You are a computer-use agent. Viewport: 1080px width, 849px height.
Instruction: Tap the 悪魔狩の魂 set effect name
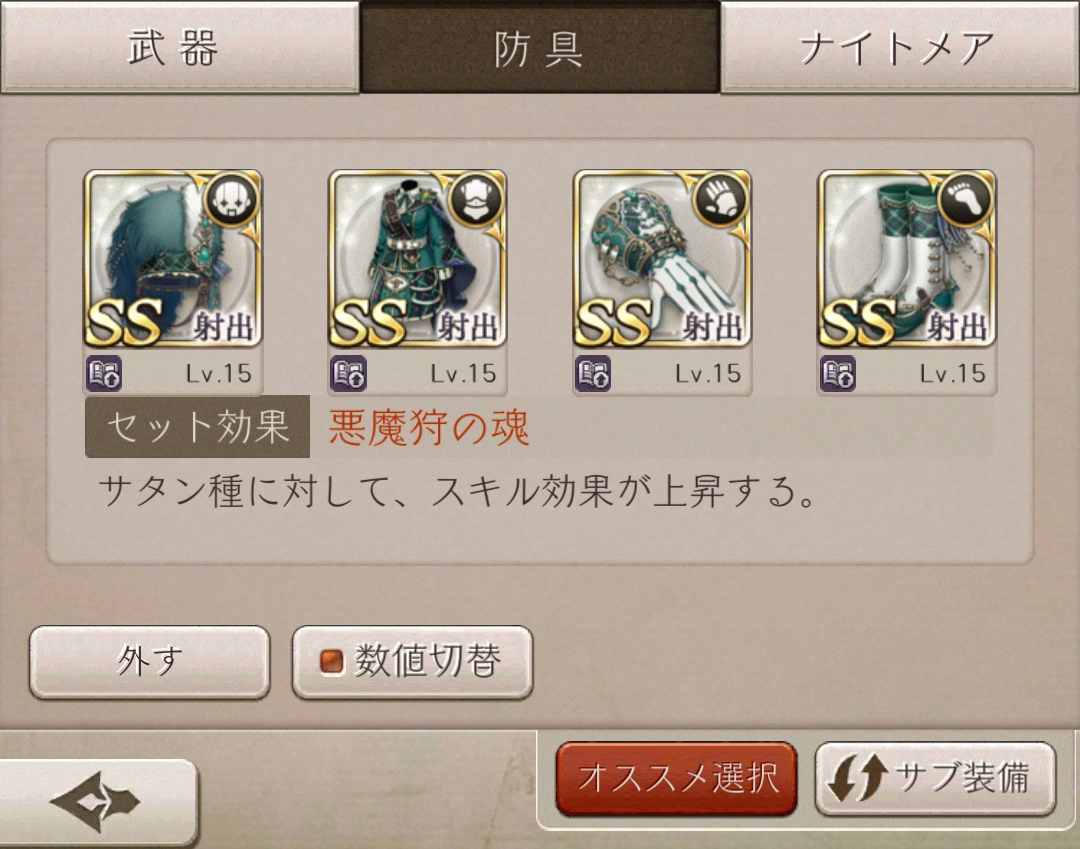pyautogui.click(x=428, y=427)
